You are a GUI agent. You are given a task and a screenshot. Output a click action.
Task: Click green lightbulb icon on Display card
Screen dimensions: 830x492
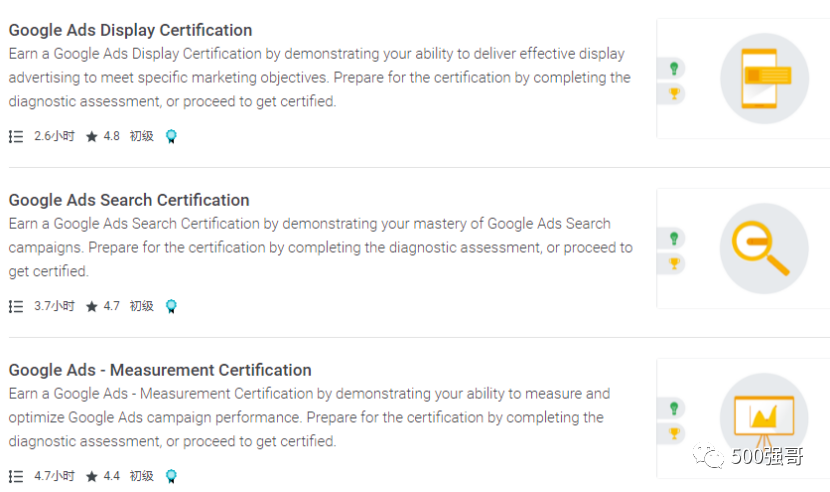(x=675, y=68)
